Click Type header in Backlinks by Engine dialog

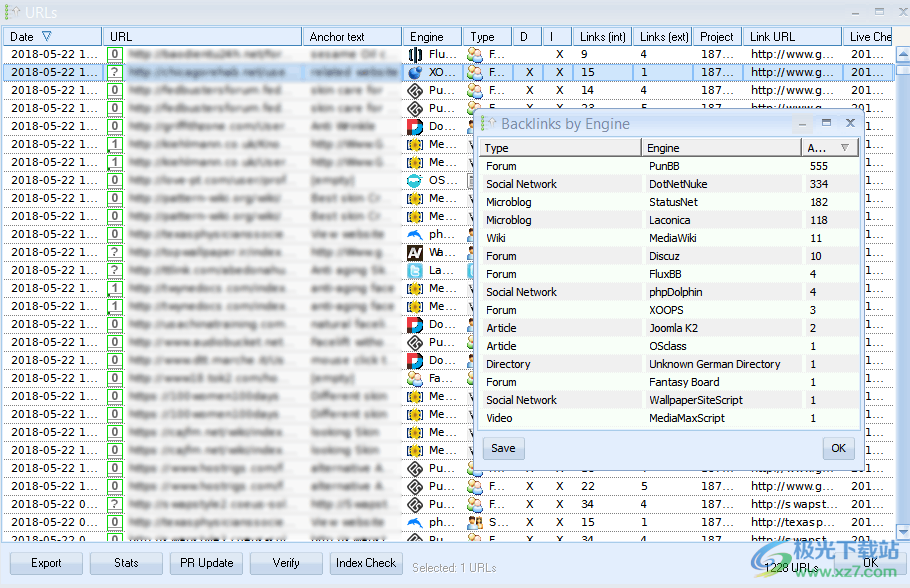tap(561, 148)
